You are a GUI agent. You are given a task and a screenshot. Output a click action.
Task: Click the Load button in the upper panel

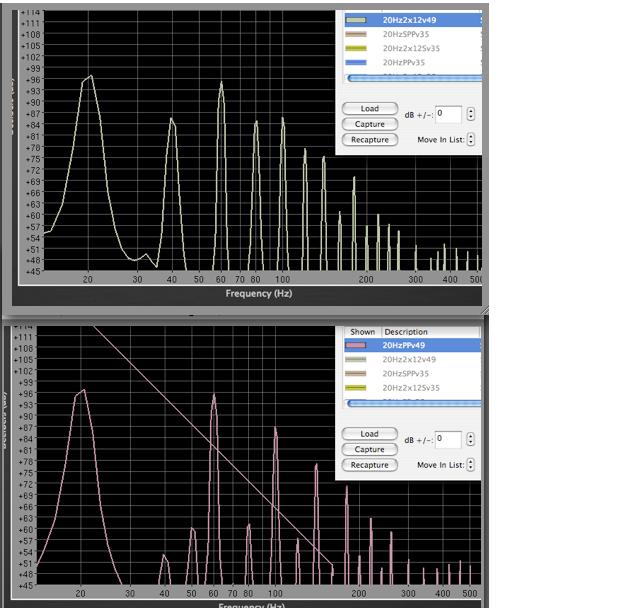[369, 108]
